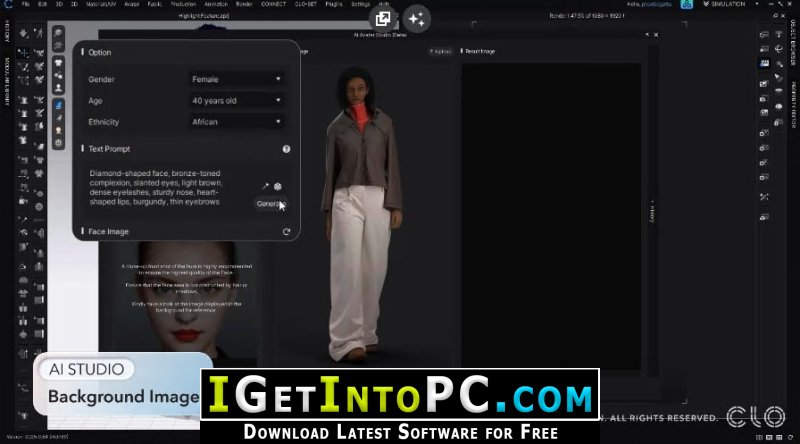Open the CLO-SET menu
The image size is (800, 444).
(306, 4)
